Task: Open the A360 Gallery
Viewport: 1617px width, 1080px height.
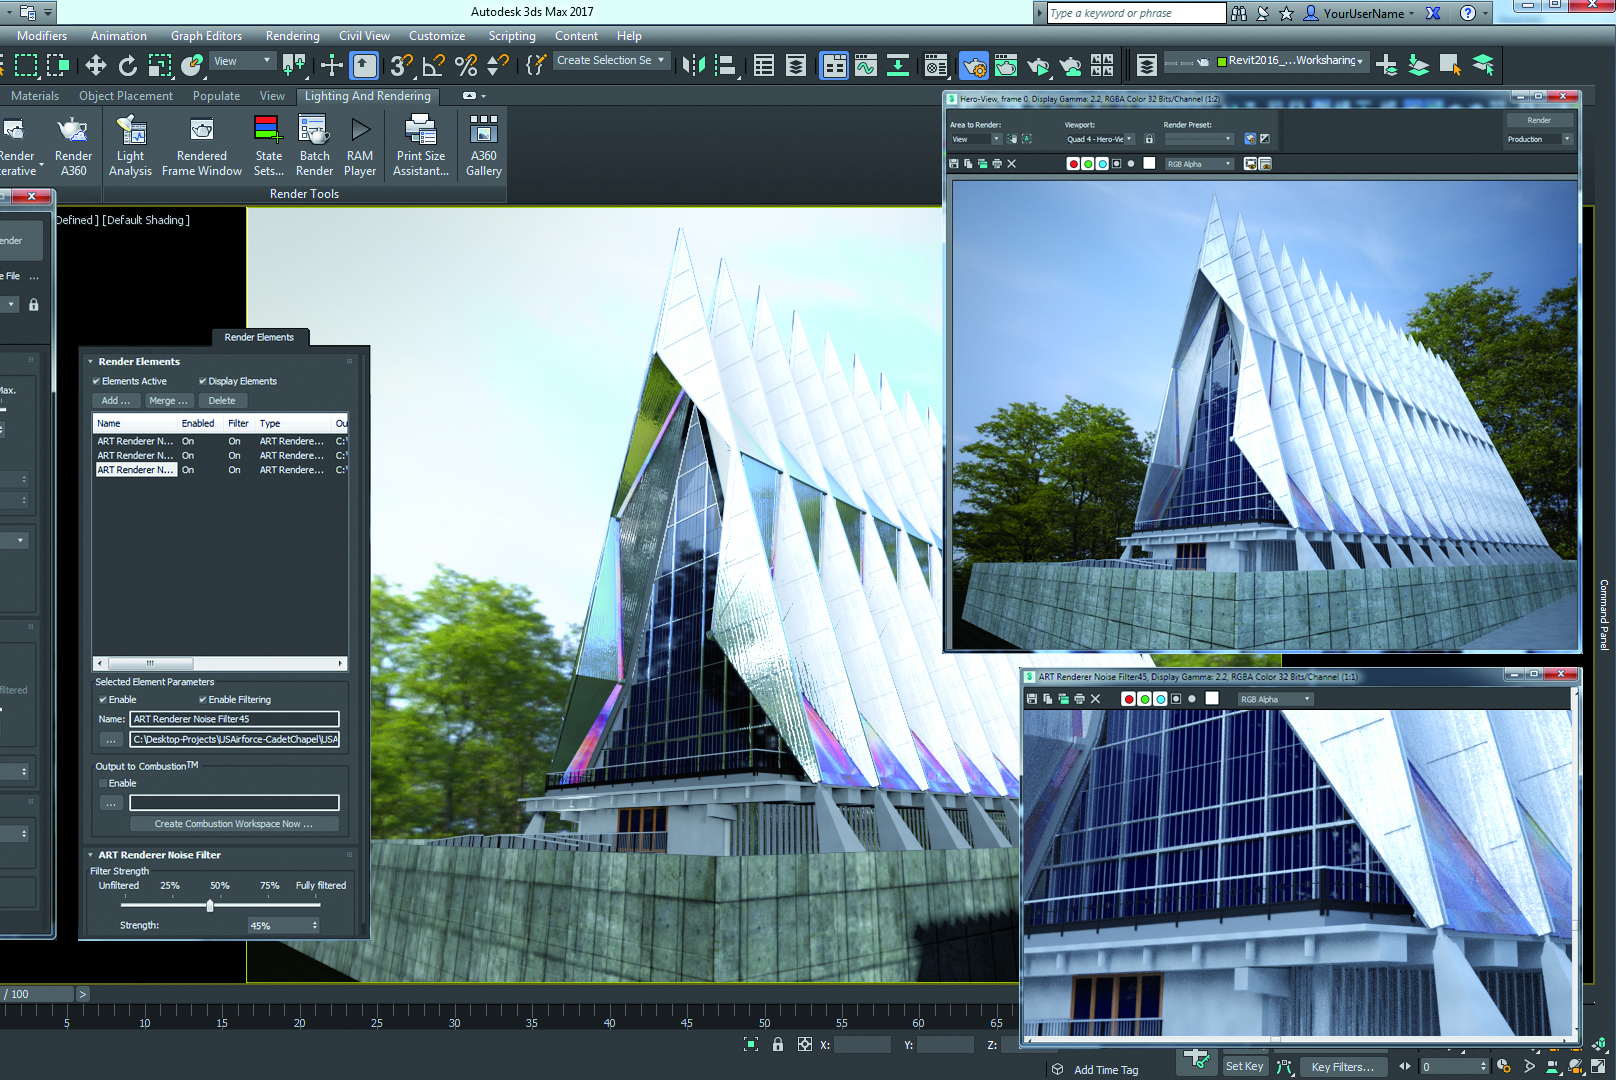Action: click(x=483, y=145)
